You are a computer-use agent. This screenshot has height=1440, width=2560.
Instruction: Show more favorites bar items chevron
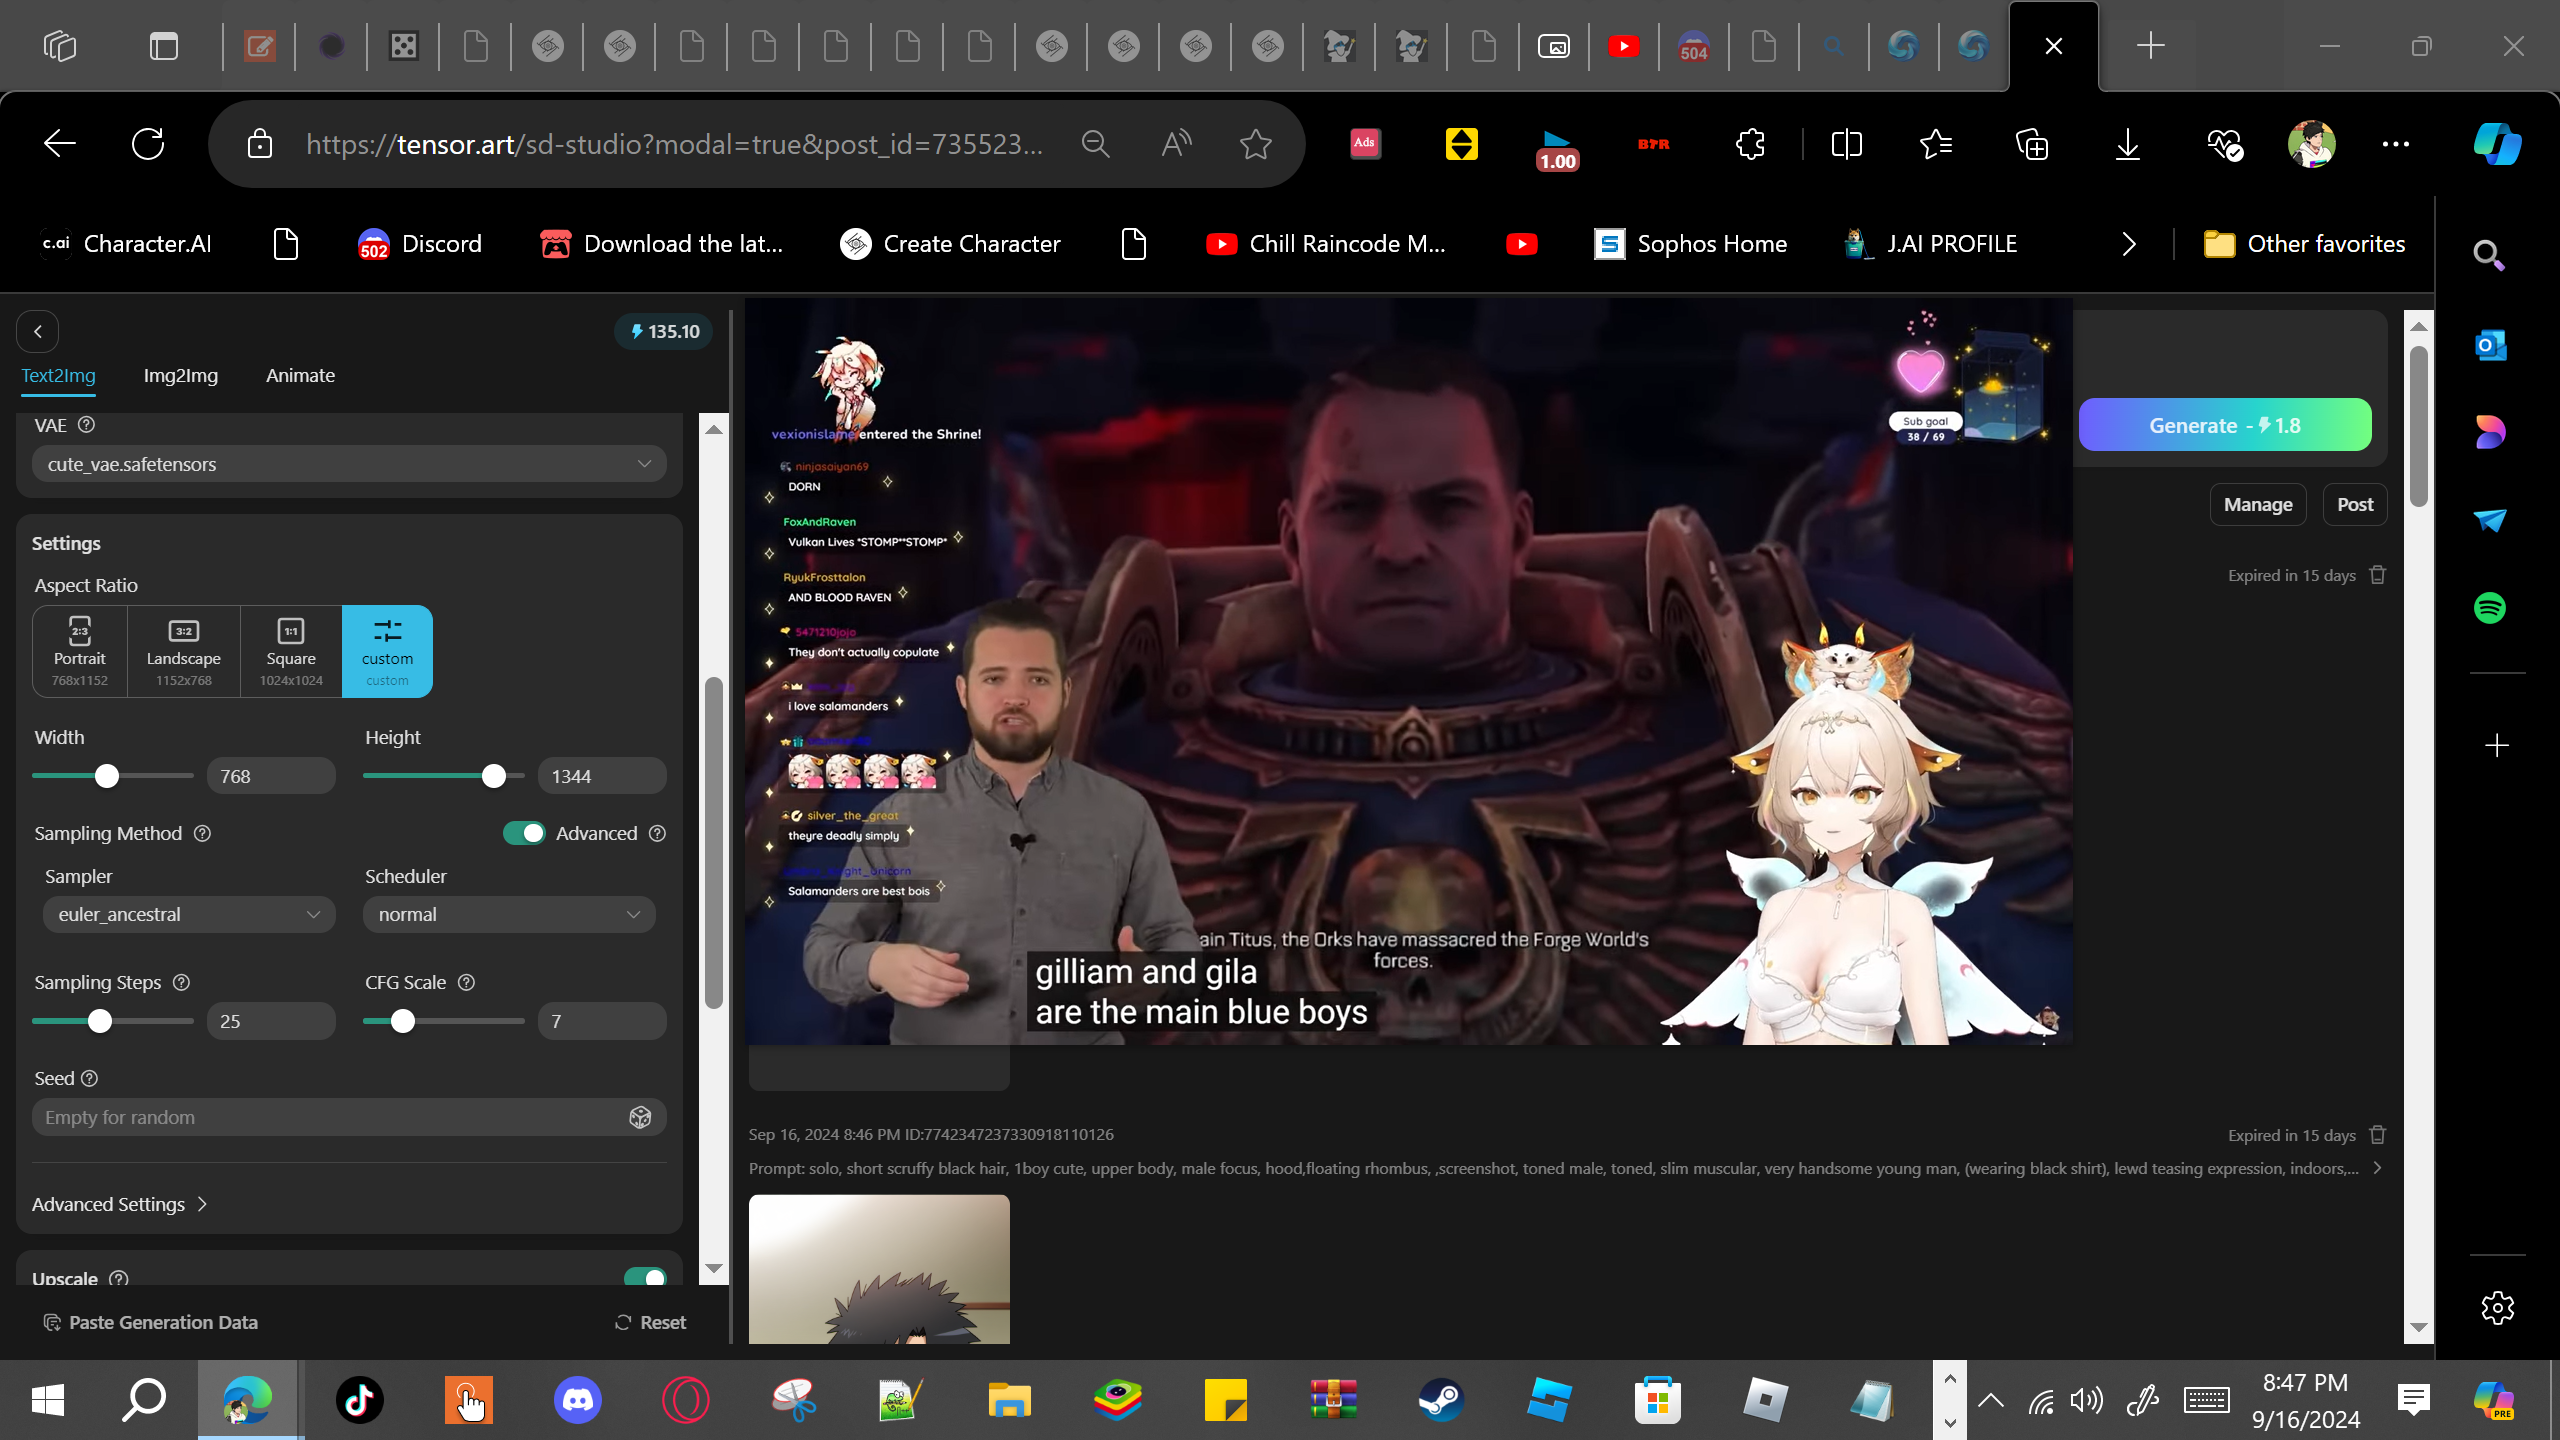2129,244
